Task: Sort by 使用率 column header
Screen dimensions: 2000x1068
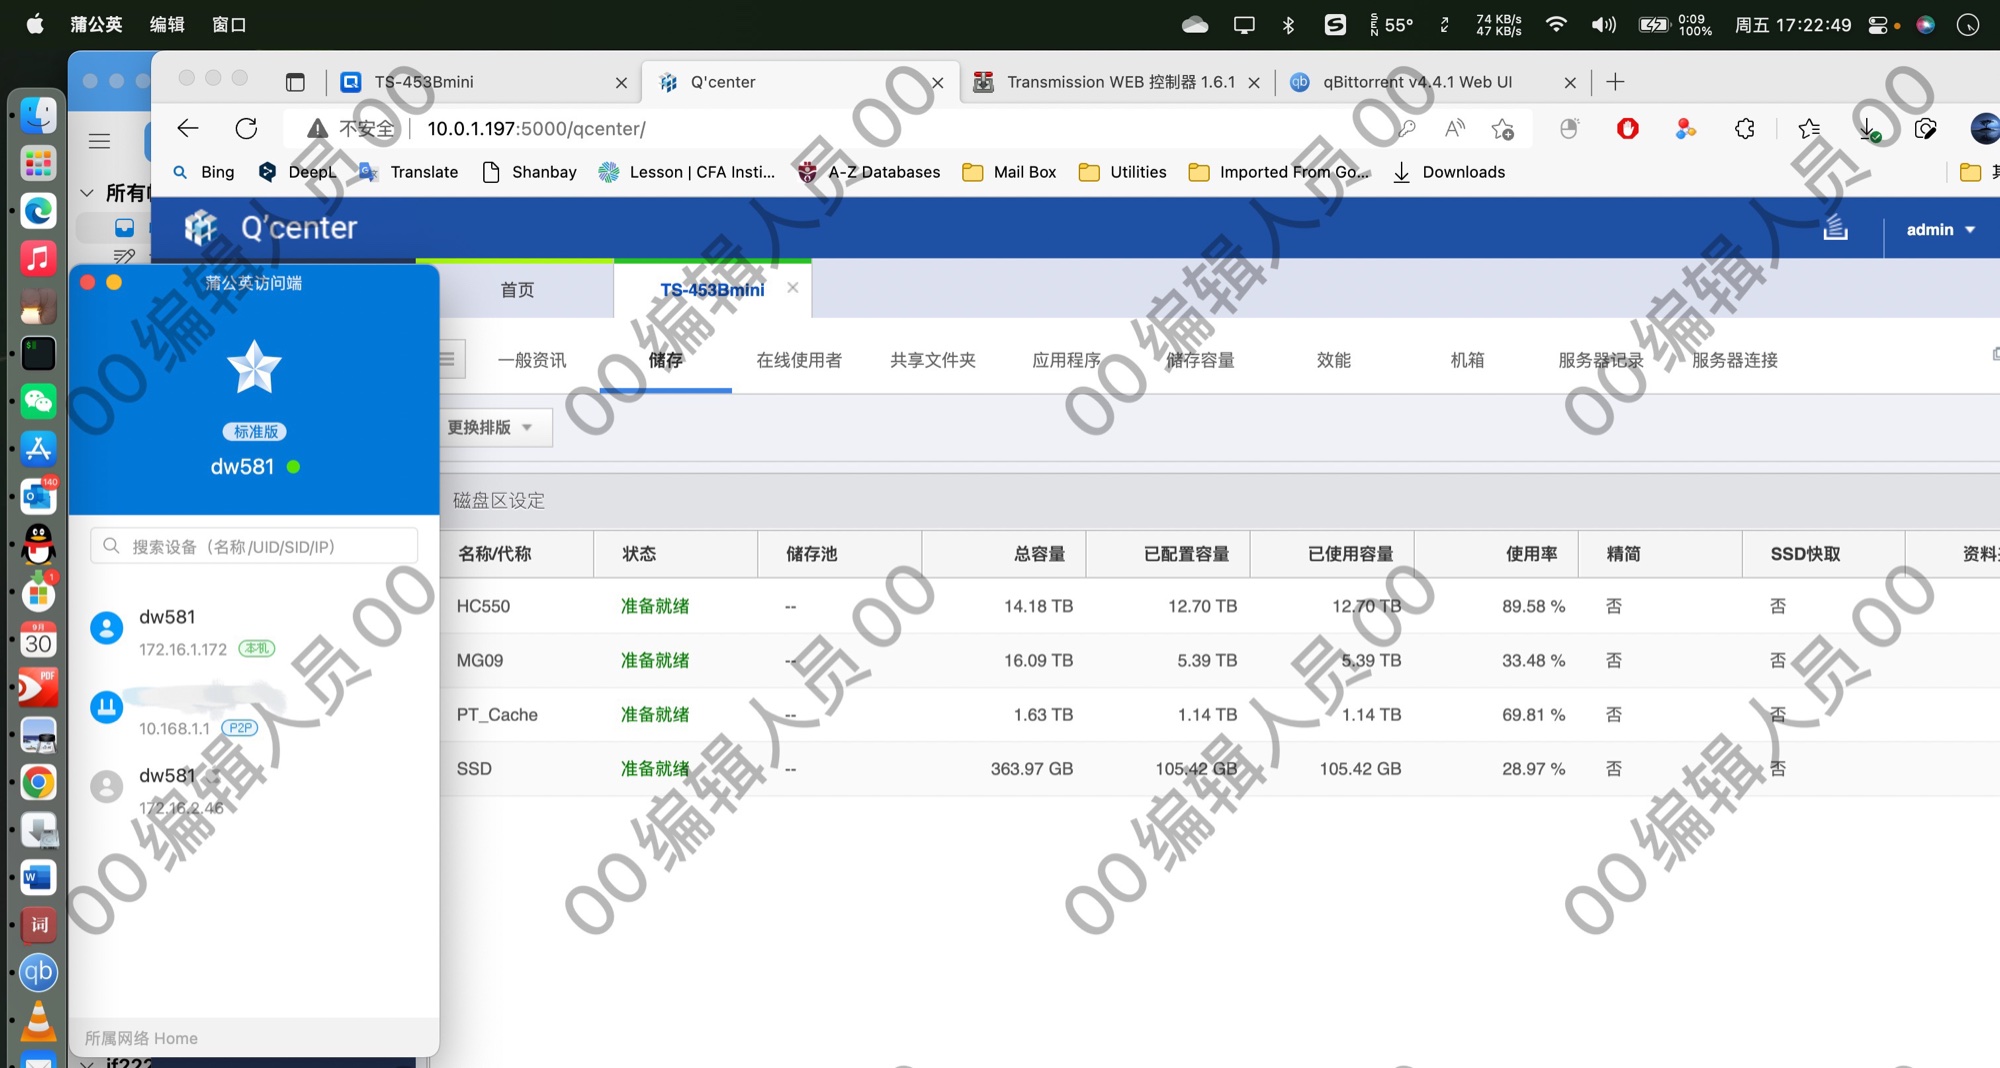Action: pyautogui.click(x=1496, y=554)
